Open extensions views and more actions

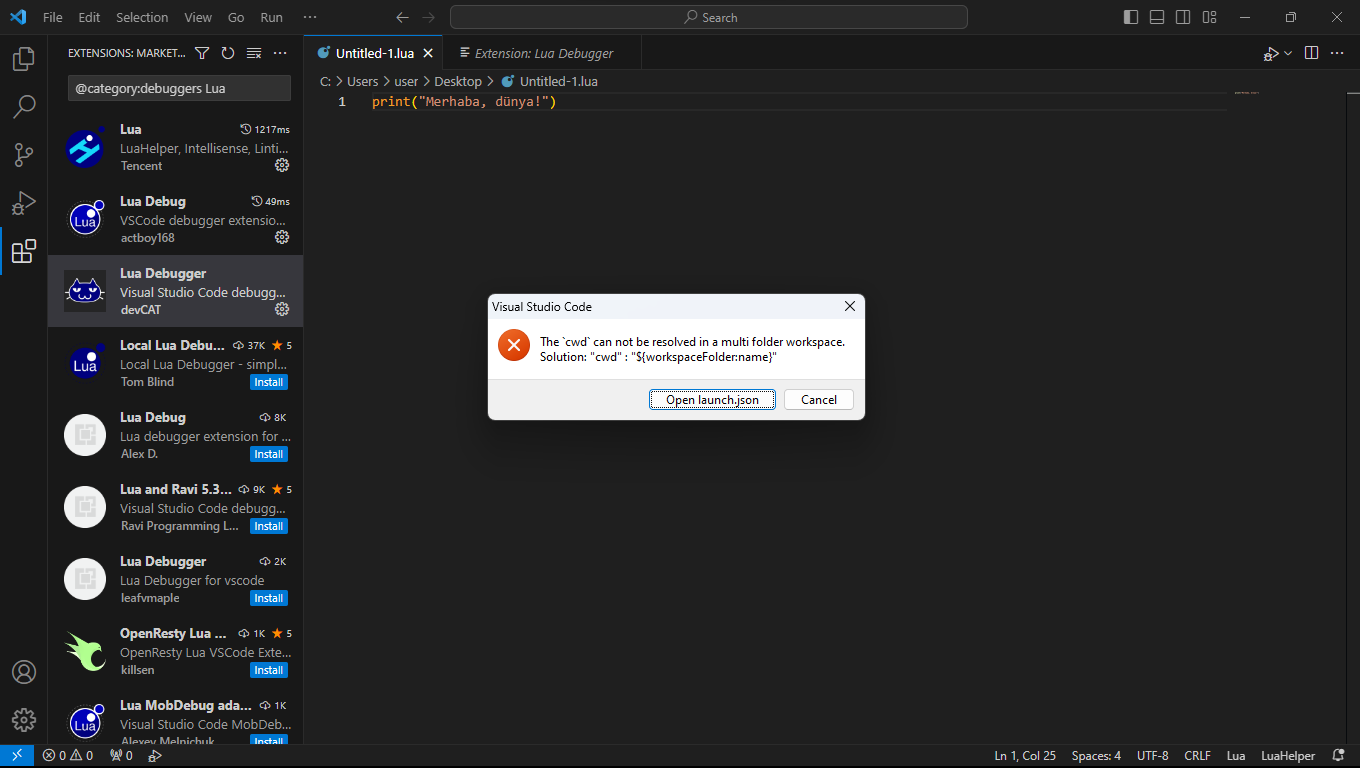pos(280,53)
